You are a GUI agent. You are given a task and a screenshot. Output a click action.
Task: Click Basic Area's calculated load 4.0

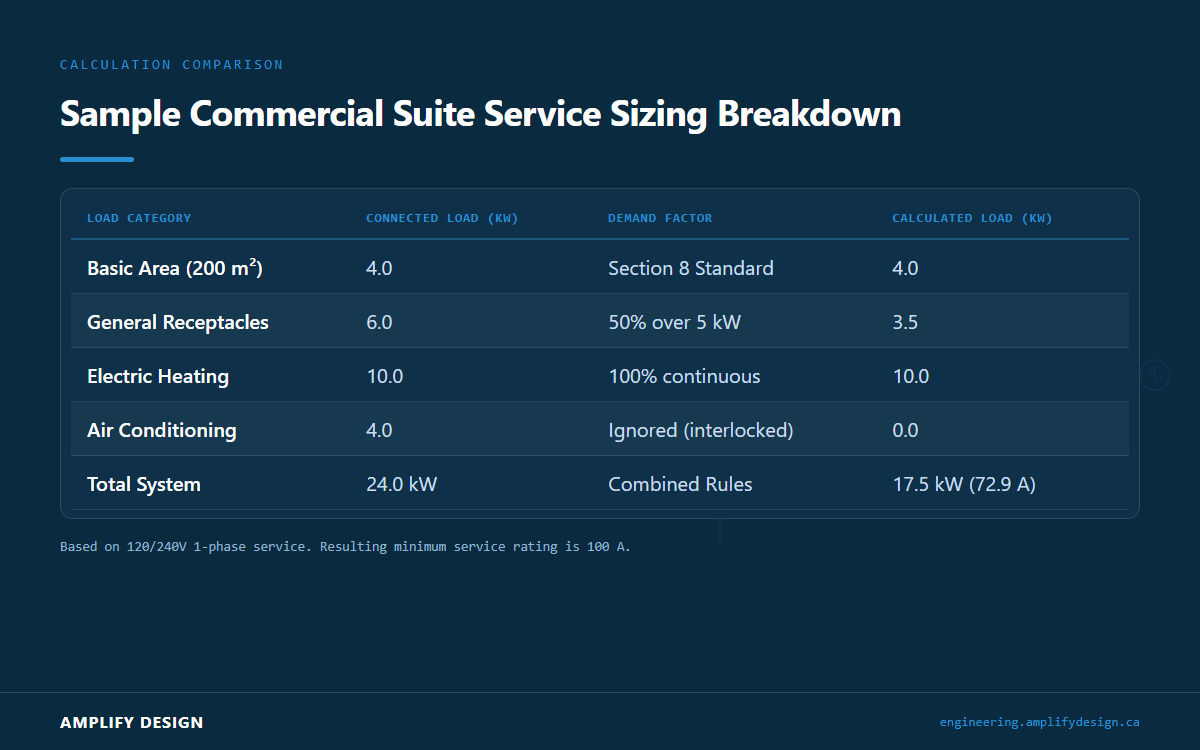(x=905, y=268)
